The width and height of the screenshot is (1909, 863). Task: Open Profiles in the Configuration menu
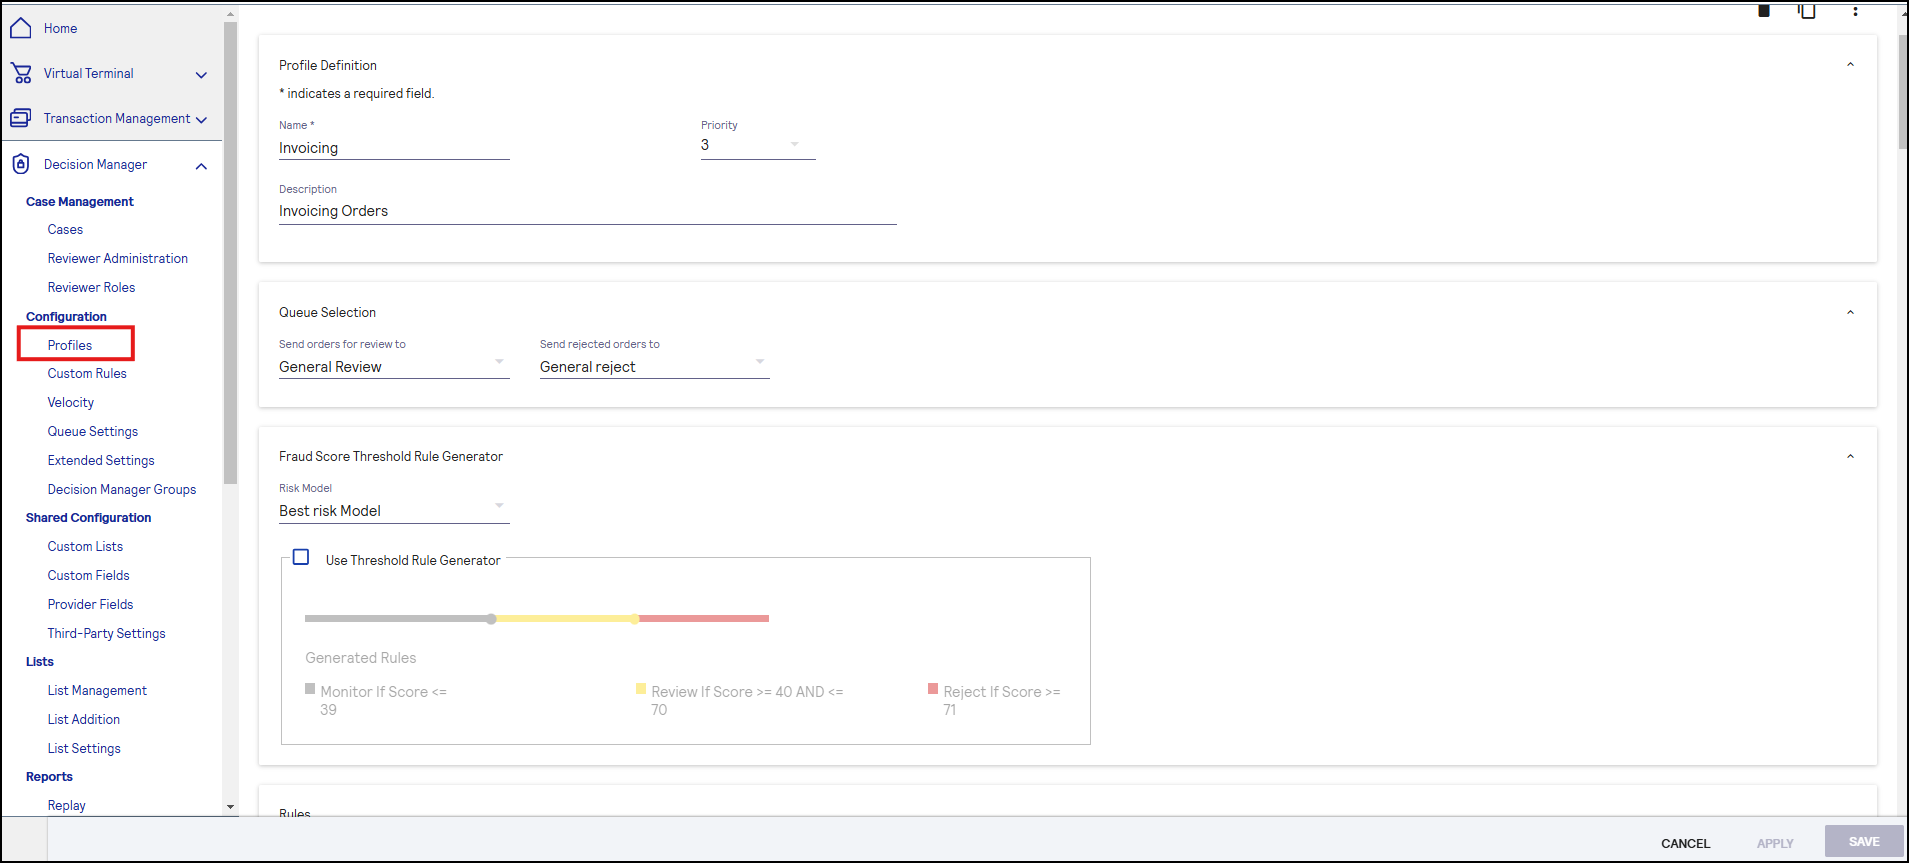70,345
